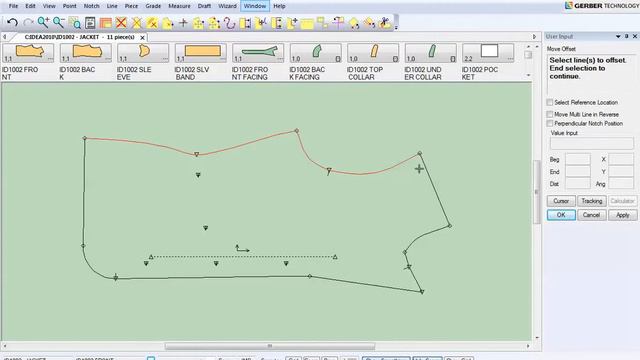This screenshot has height=360, width=640.
Task: Select the ID1002 - JACKET document tab
Action: pos(80,37)
